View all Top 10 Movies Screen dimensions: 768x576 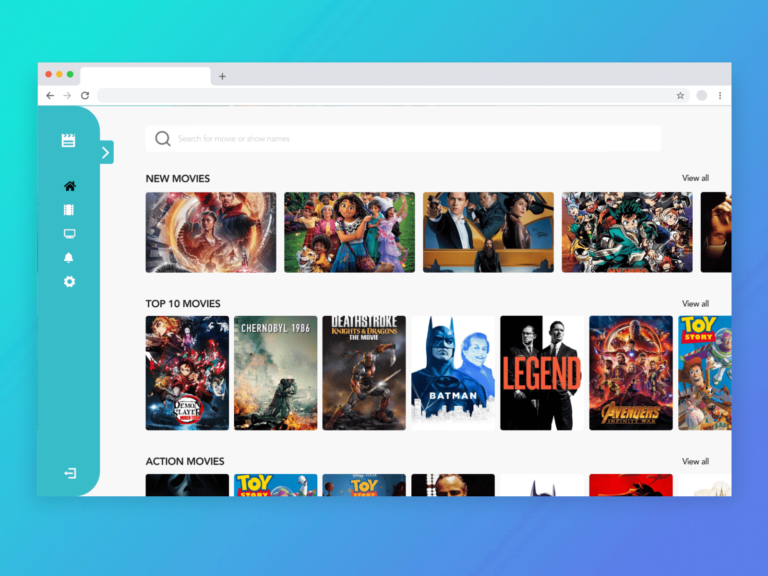click(695, 304)
